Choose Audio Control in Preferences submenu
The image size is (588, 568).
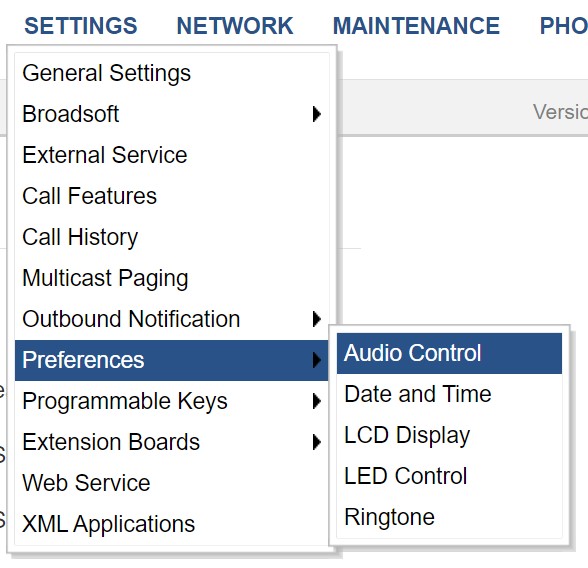point(449,353)
